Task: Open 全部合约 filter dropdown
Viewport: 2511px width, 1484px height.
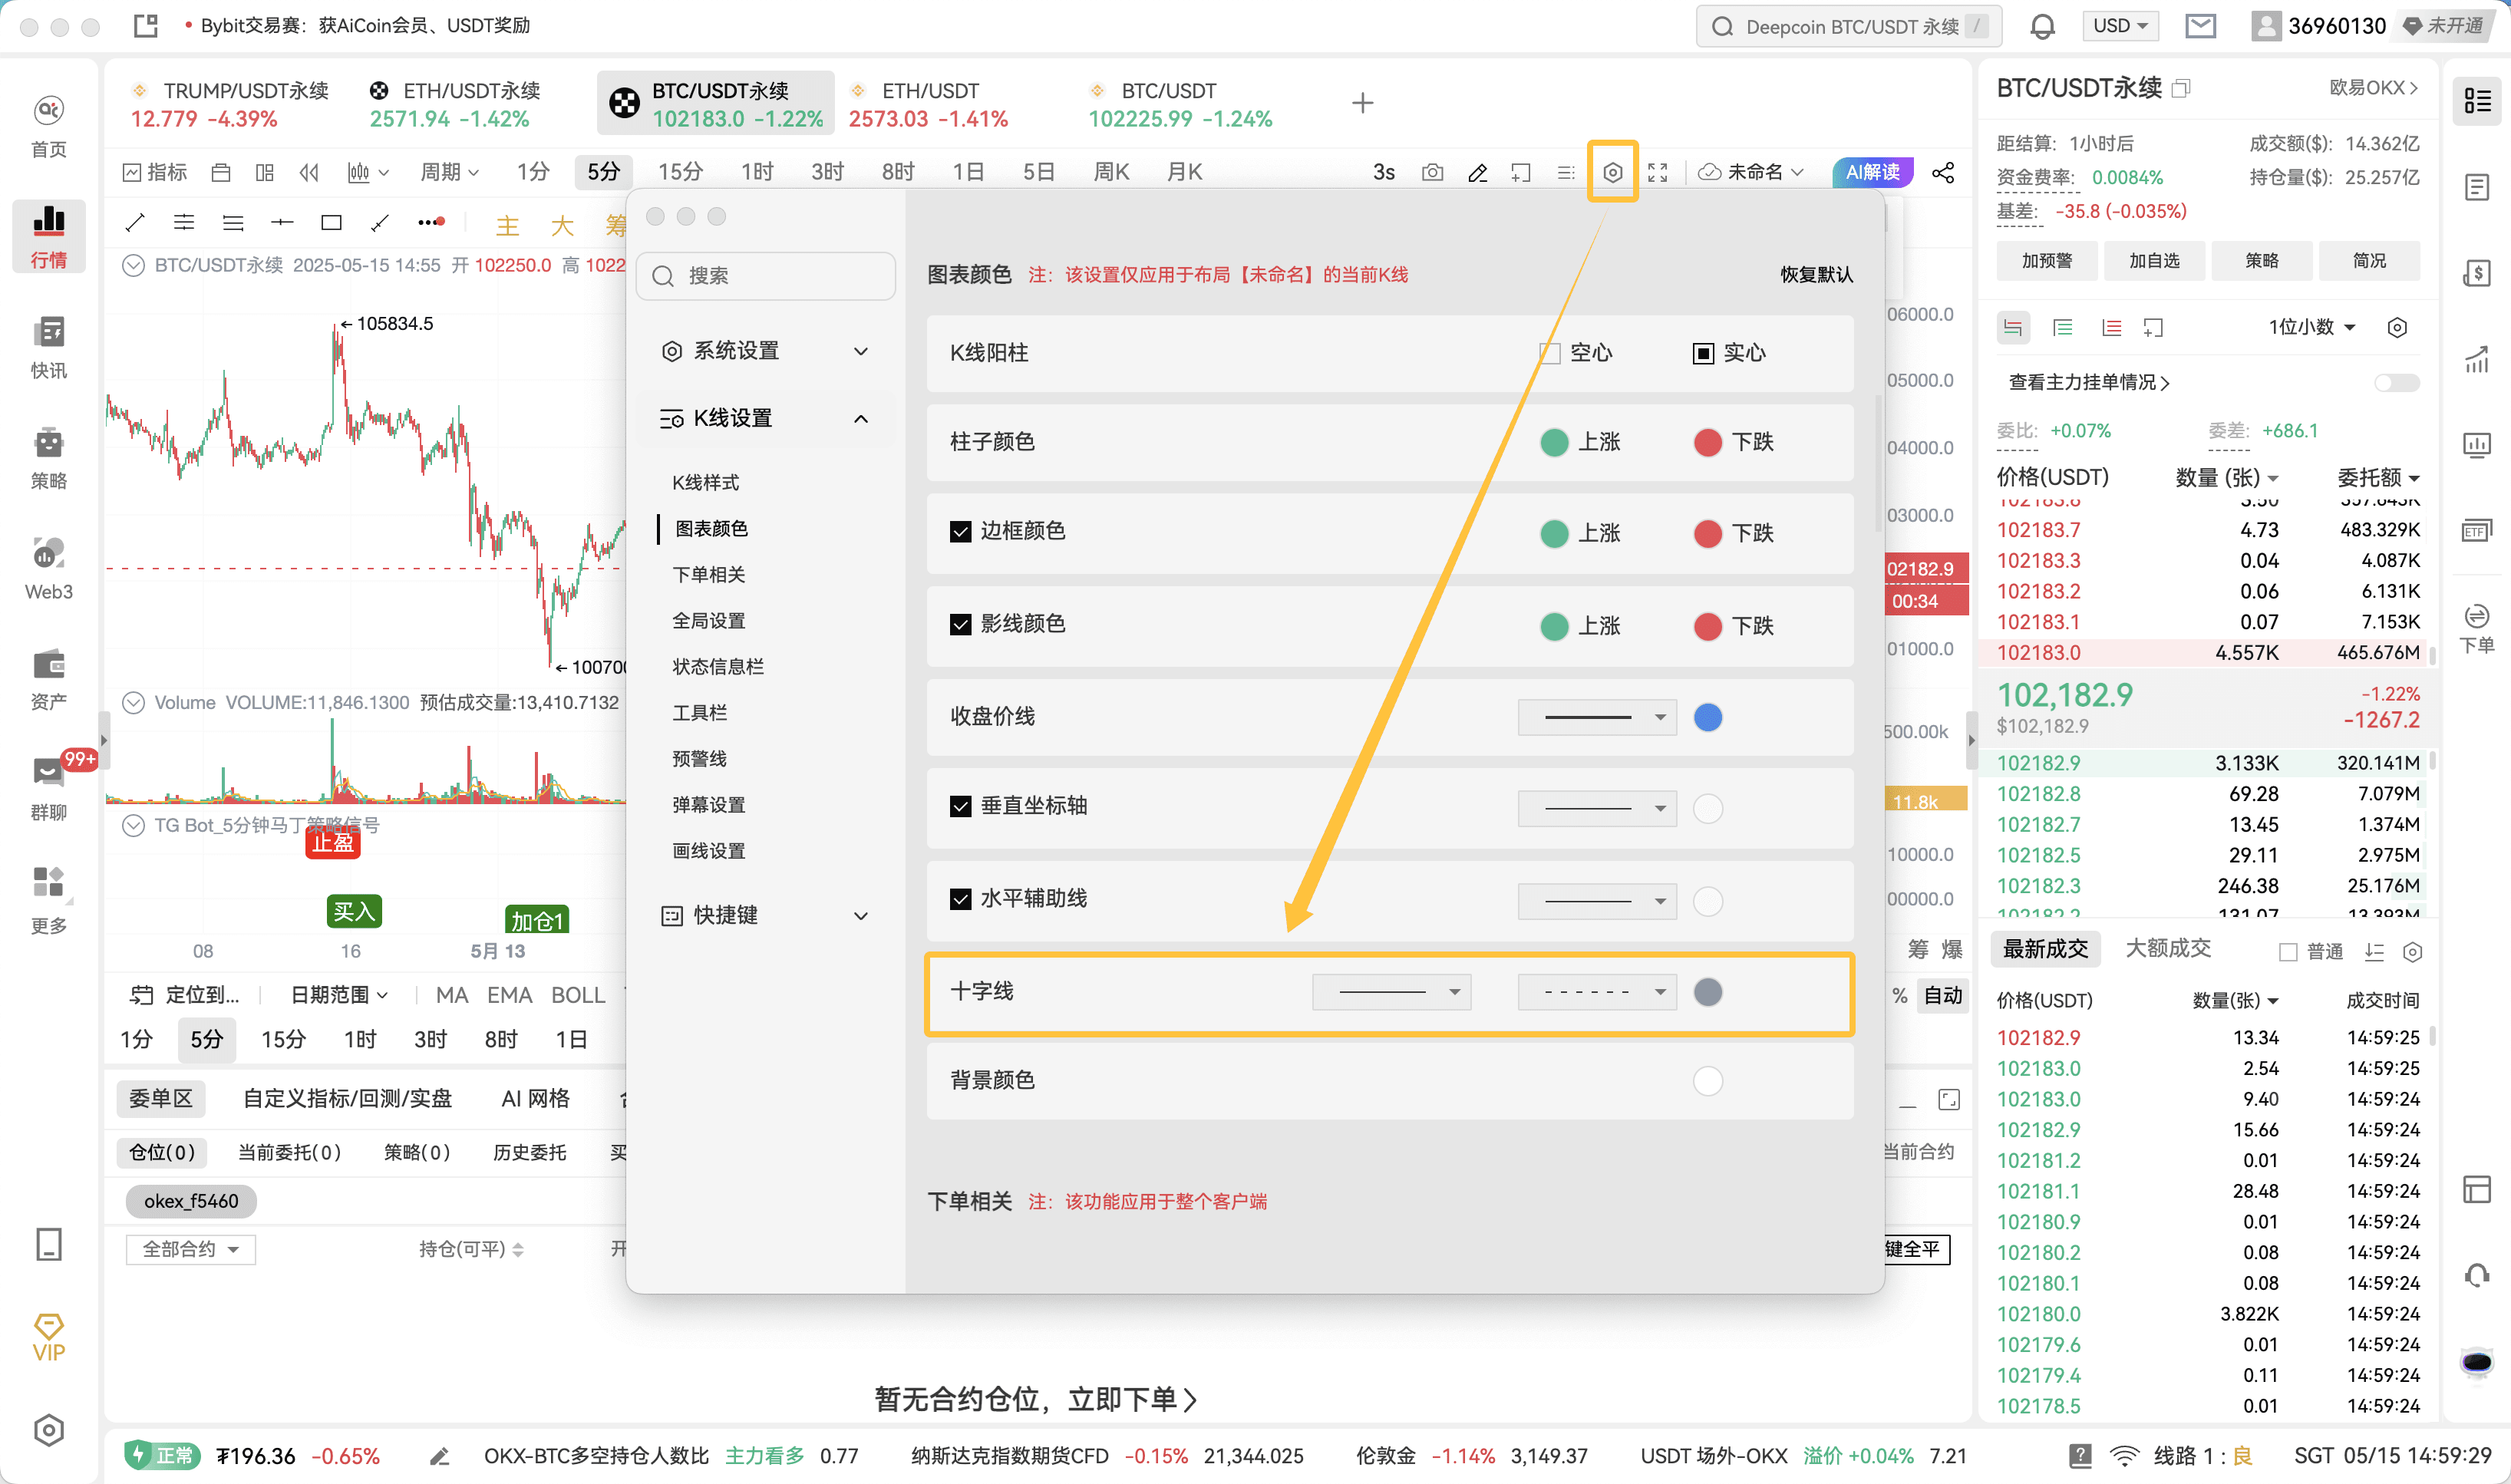Action: pyautogui.click(x=190, y=1249)
